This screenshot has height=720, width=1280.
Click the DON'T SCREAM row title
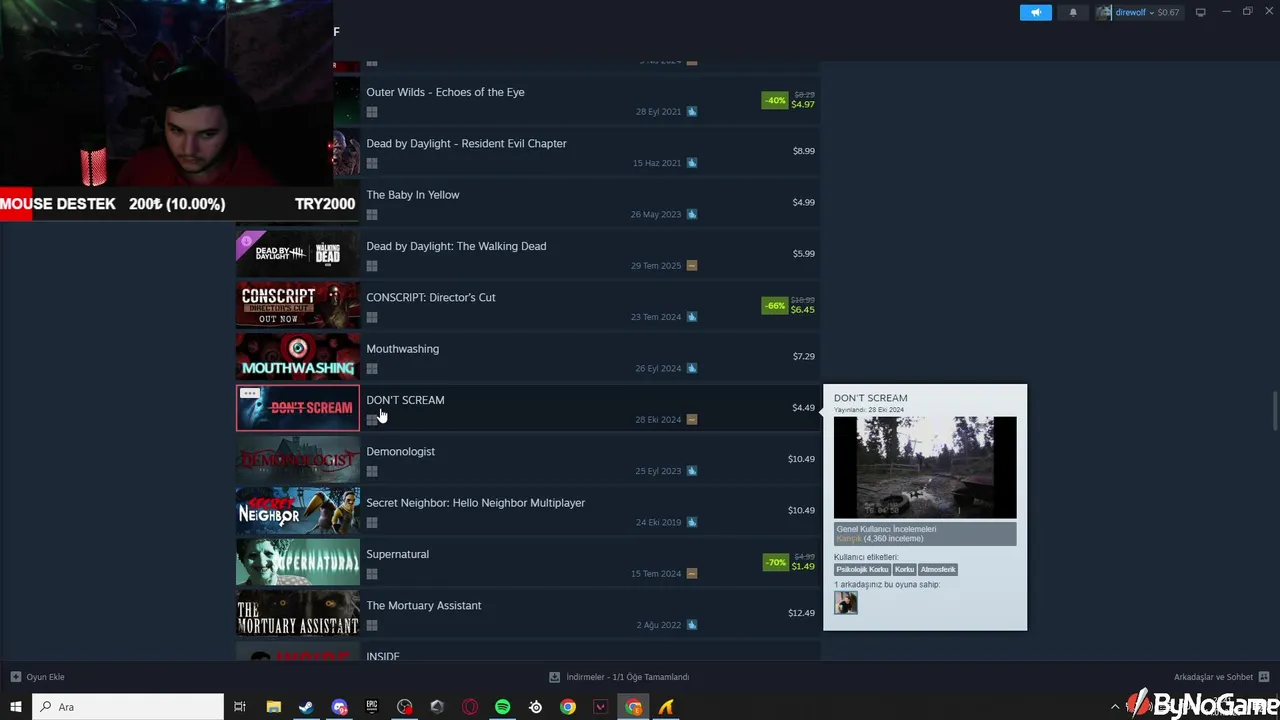405,400
